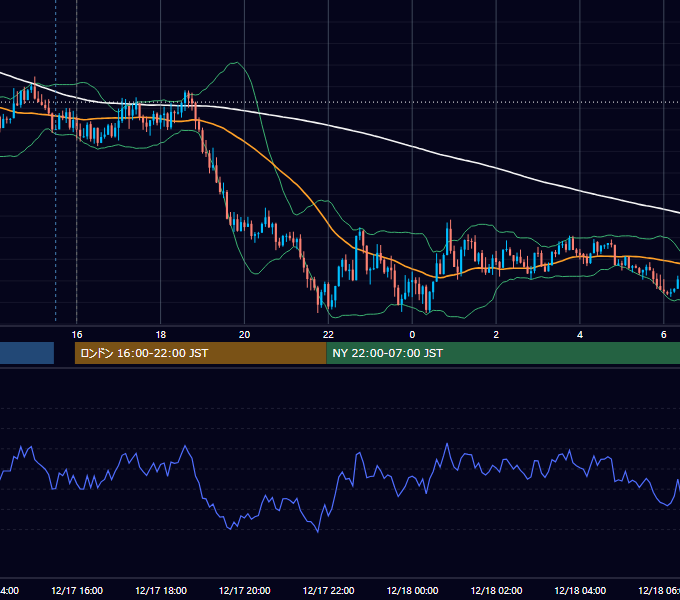Select the NY 22:00-07:00 JST session bar
Image resolution: width=680 pixels, height=600 pixels.
(x=503, y=353)
